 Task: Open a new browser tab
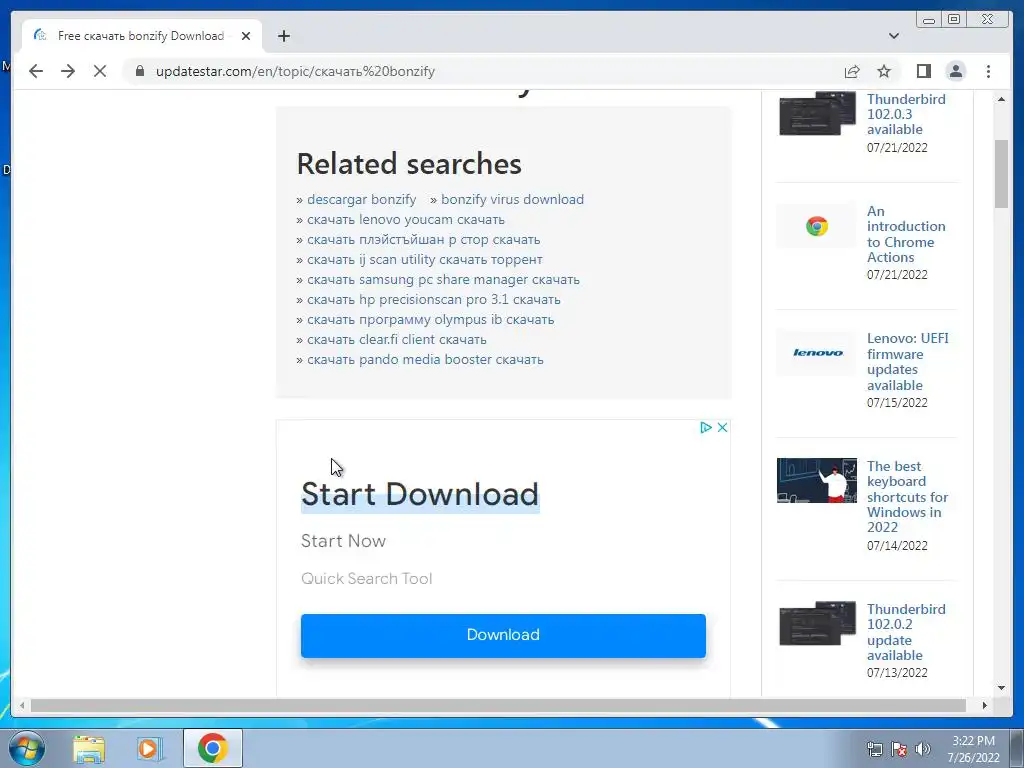[283, 36]
